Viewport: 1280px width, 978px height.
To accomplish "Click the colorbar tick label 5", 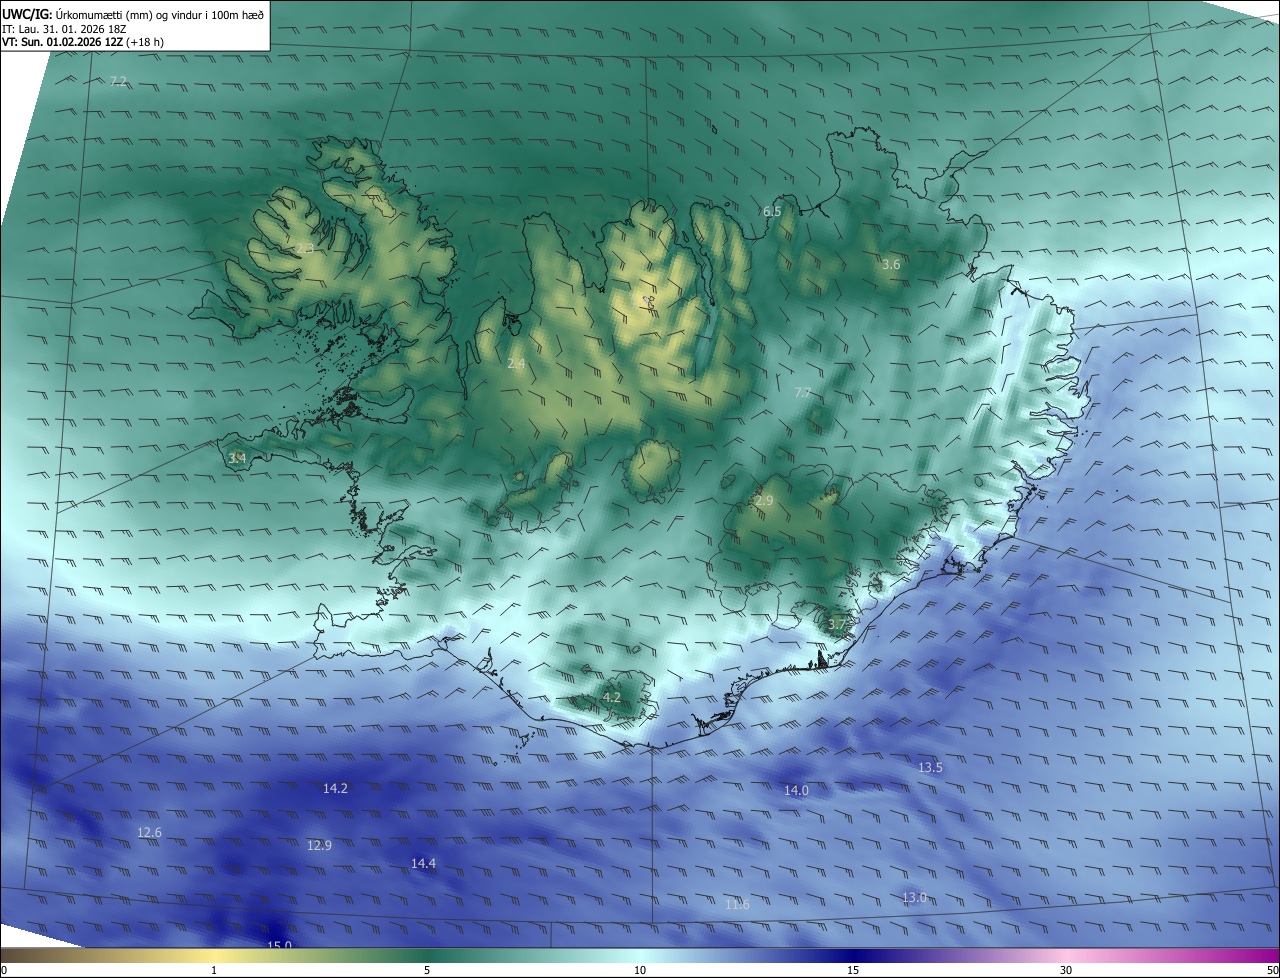I will point(427,970).
